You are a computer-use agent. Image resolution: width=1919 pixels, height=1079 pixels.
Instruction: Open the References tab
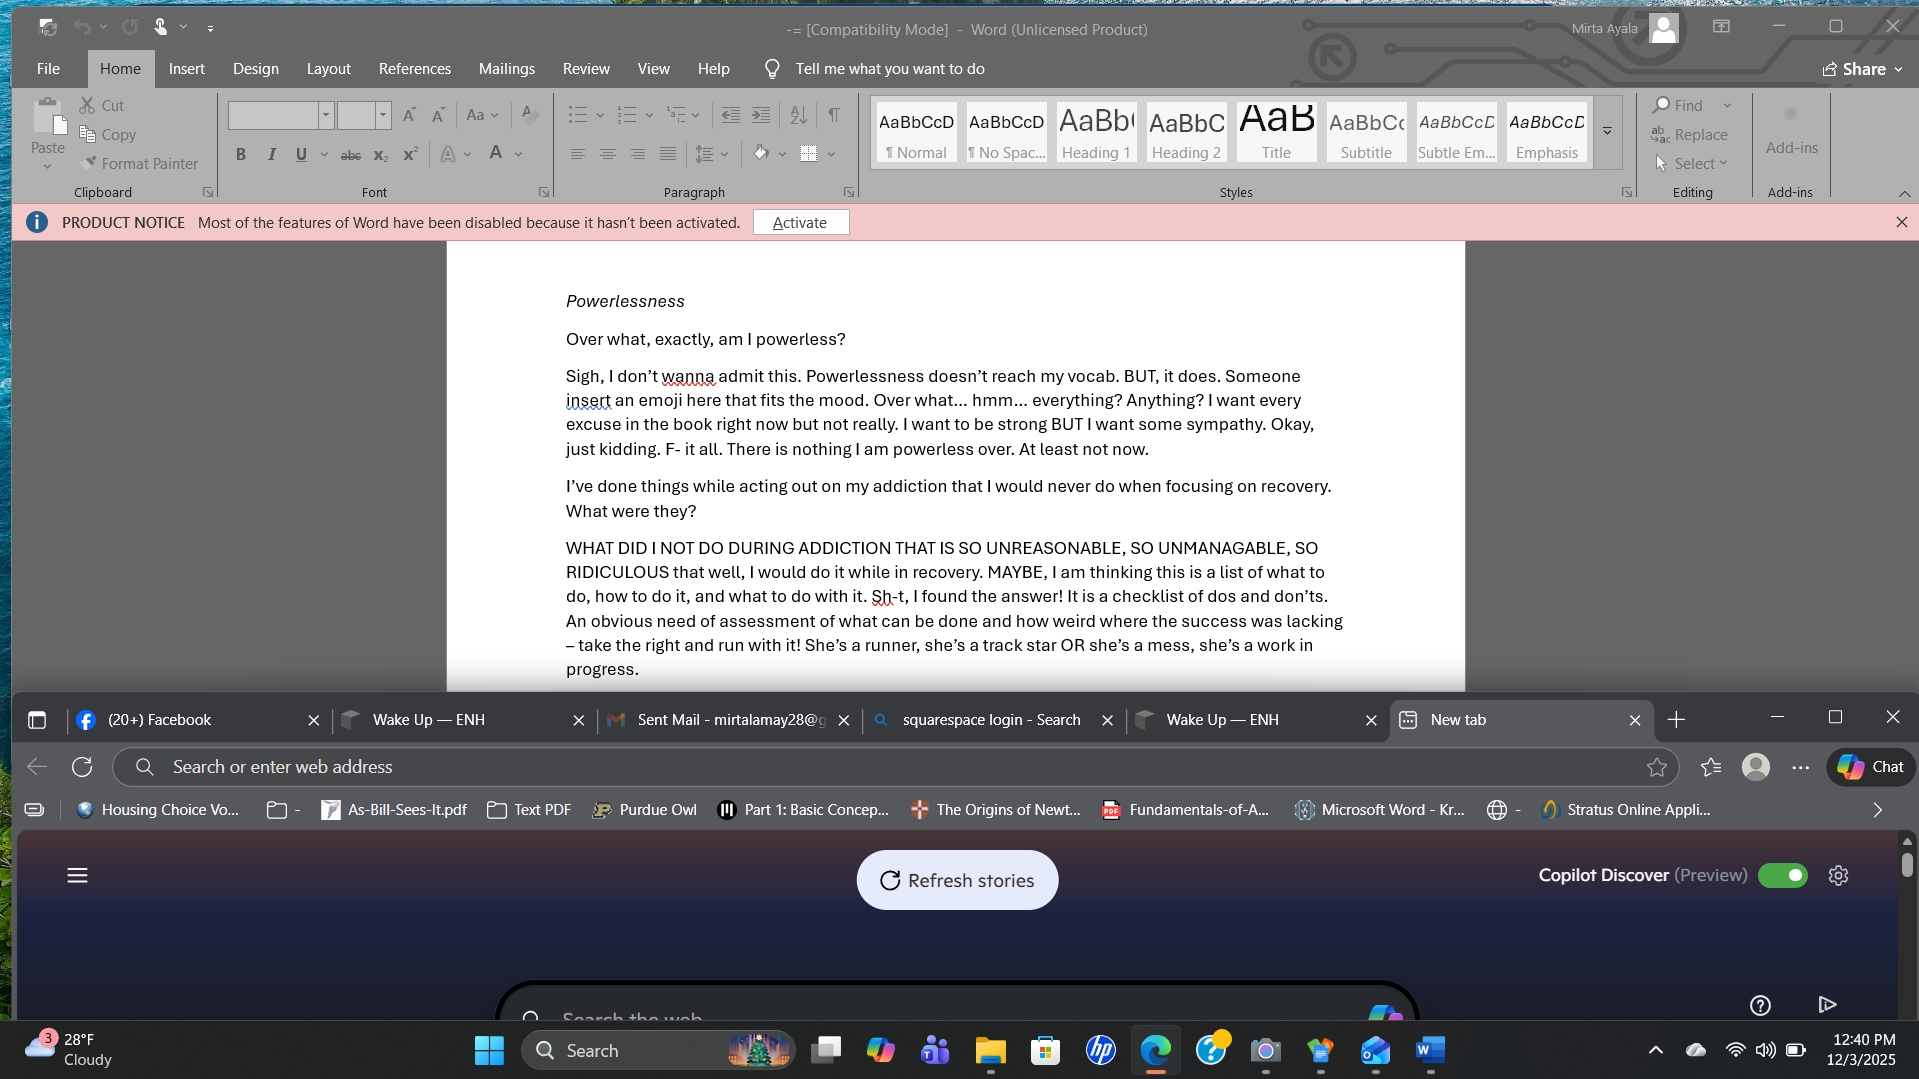(x=415, y=69)
